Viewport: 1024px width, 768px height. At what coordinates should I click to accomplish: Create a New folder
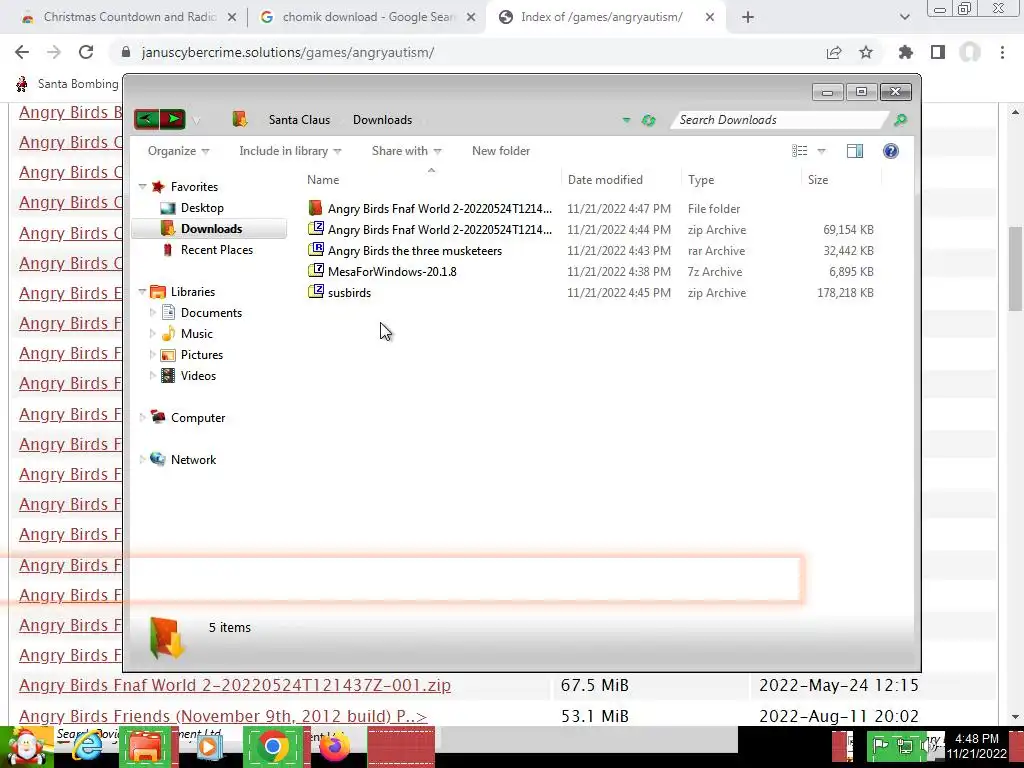[x=501, y=151]
